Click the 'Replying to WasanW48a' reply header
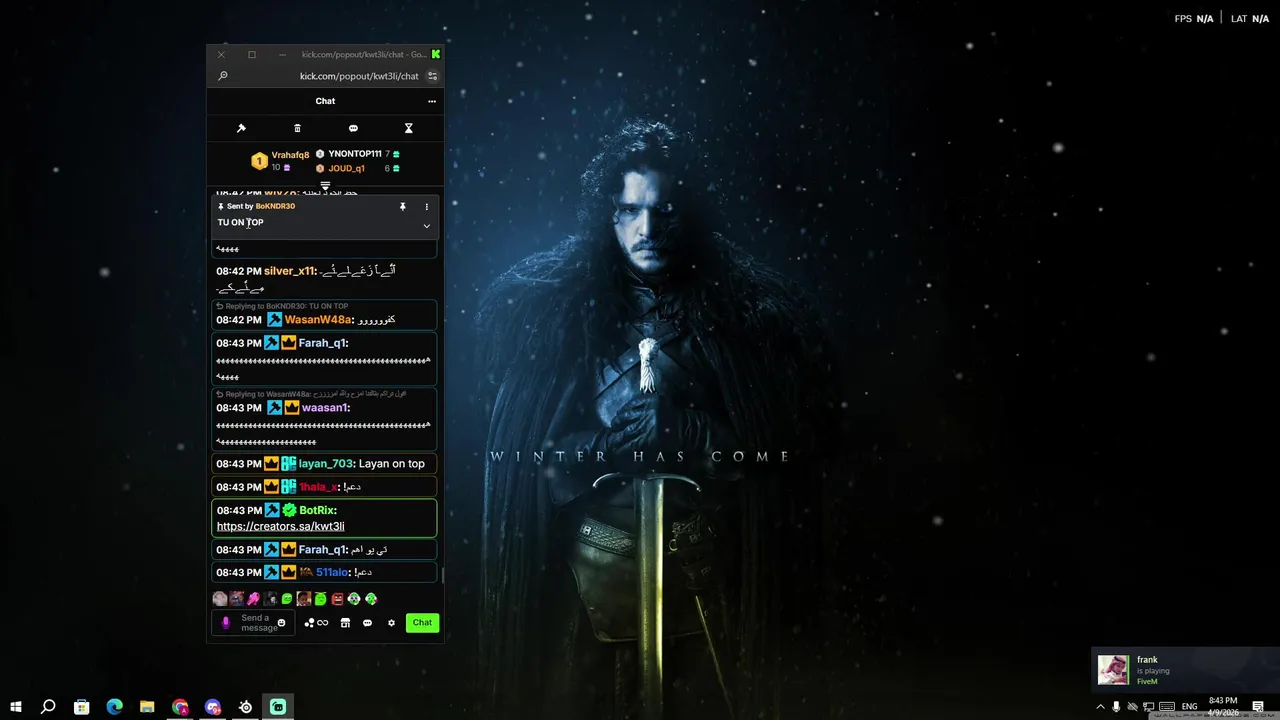 click(x=311, y=394)
